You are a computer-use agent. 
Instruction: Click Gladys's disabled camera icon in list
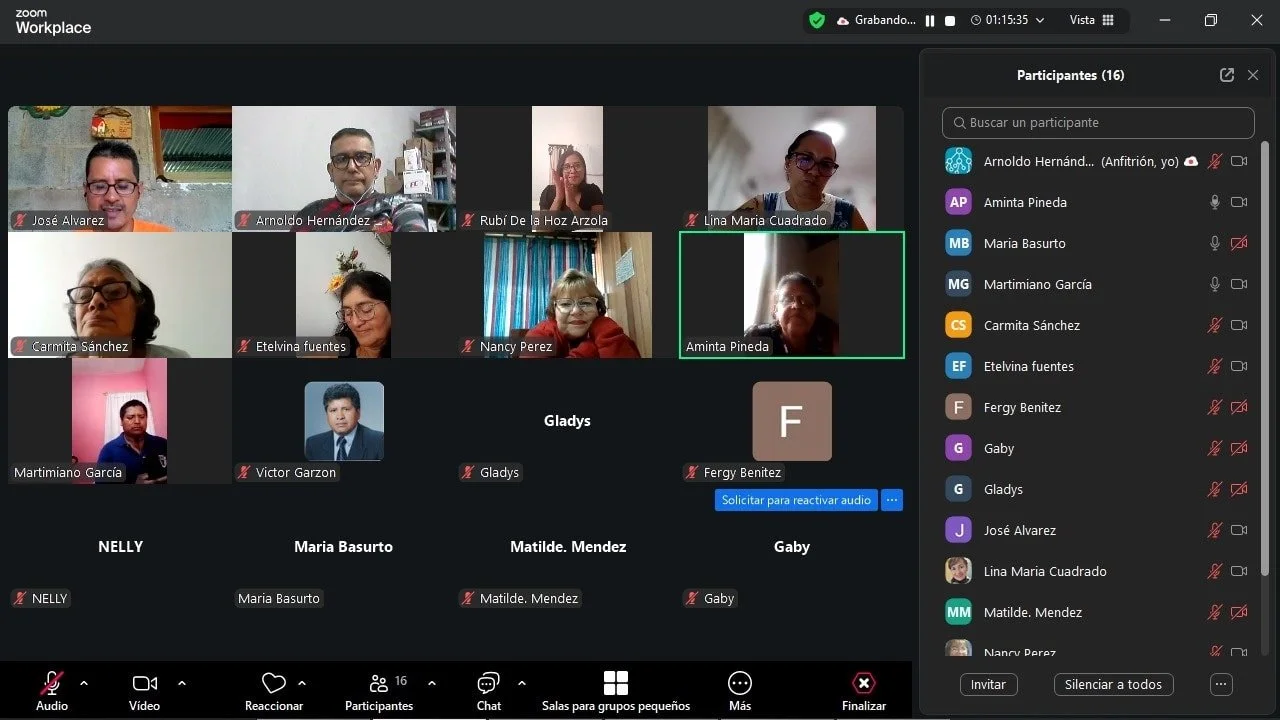[x=1239, y=489]
